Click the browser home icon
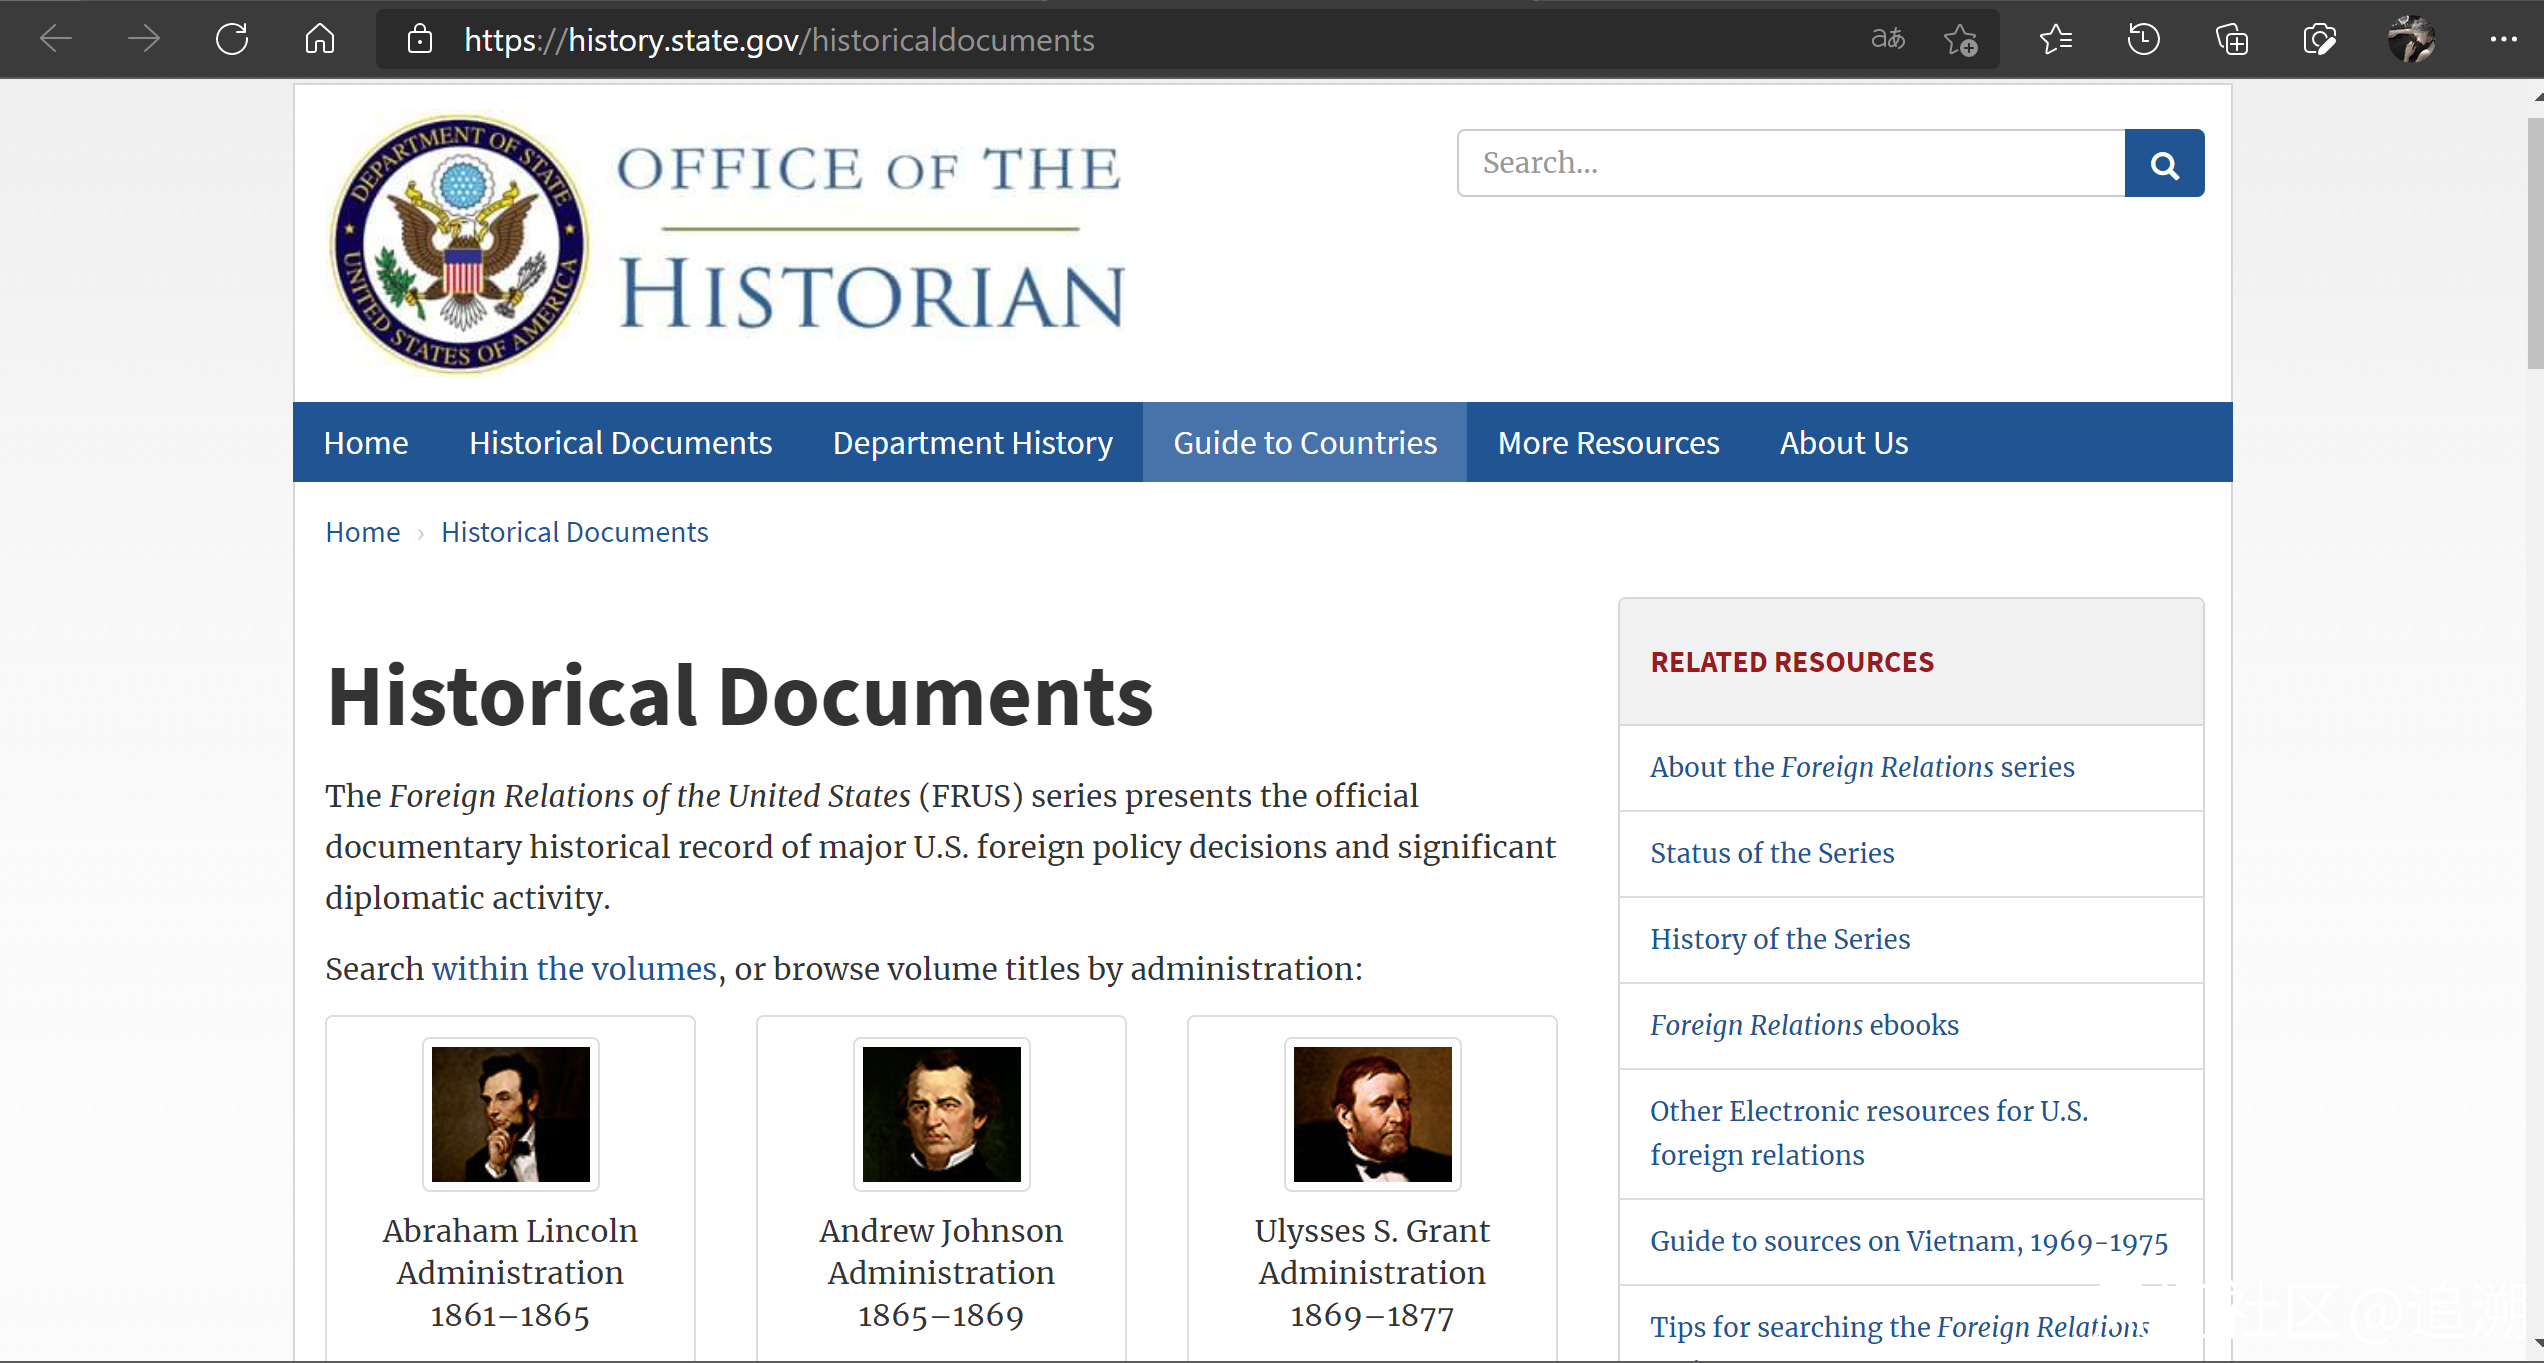Image resolution: width=2544 pixels, height=1363 pixels. 320,40
